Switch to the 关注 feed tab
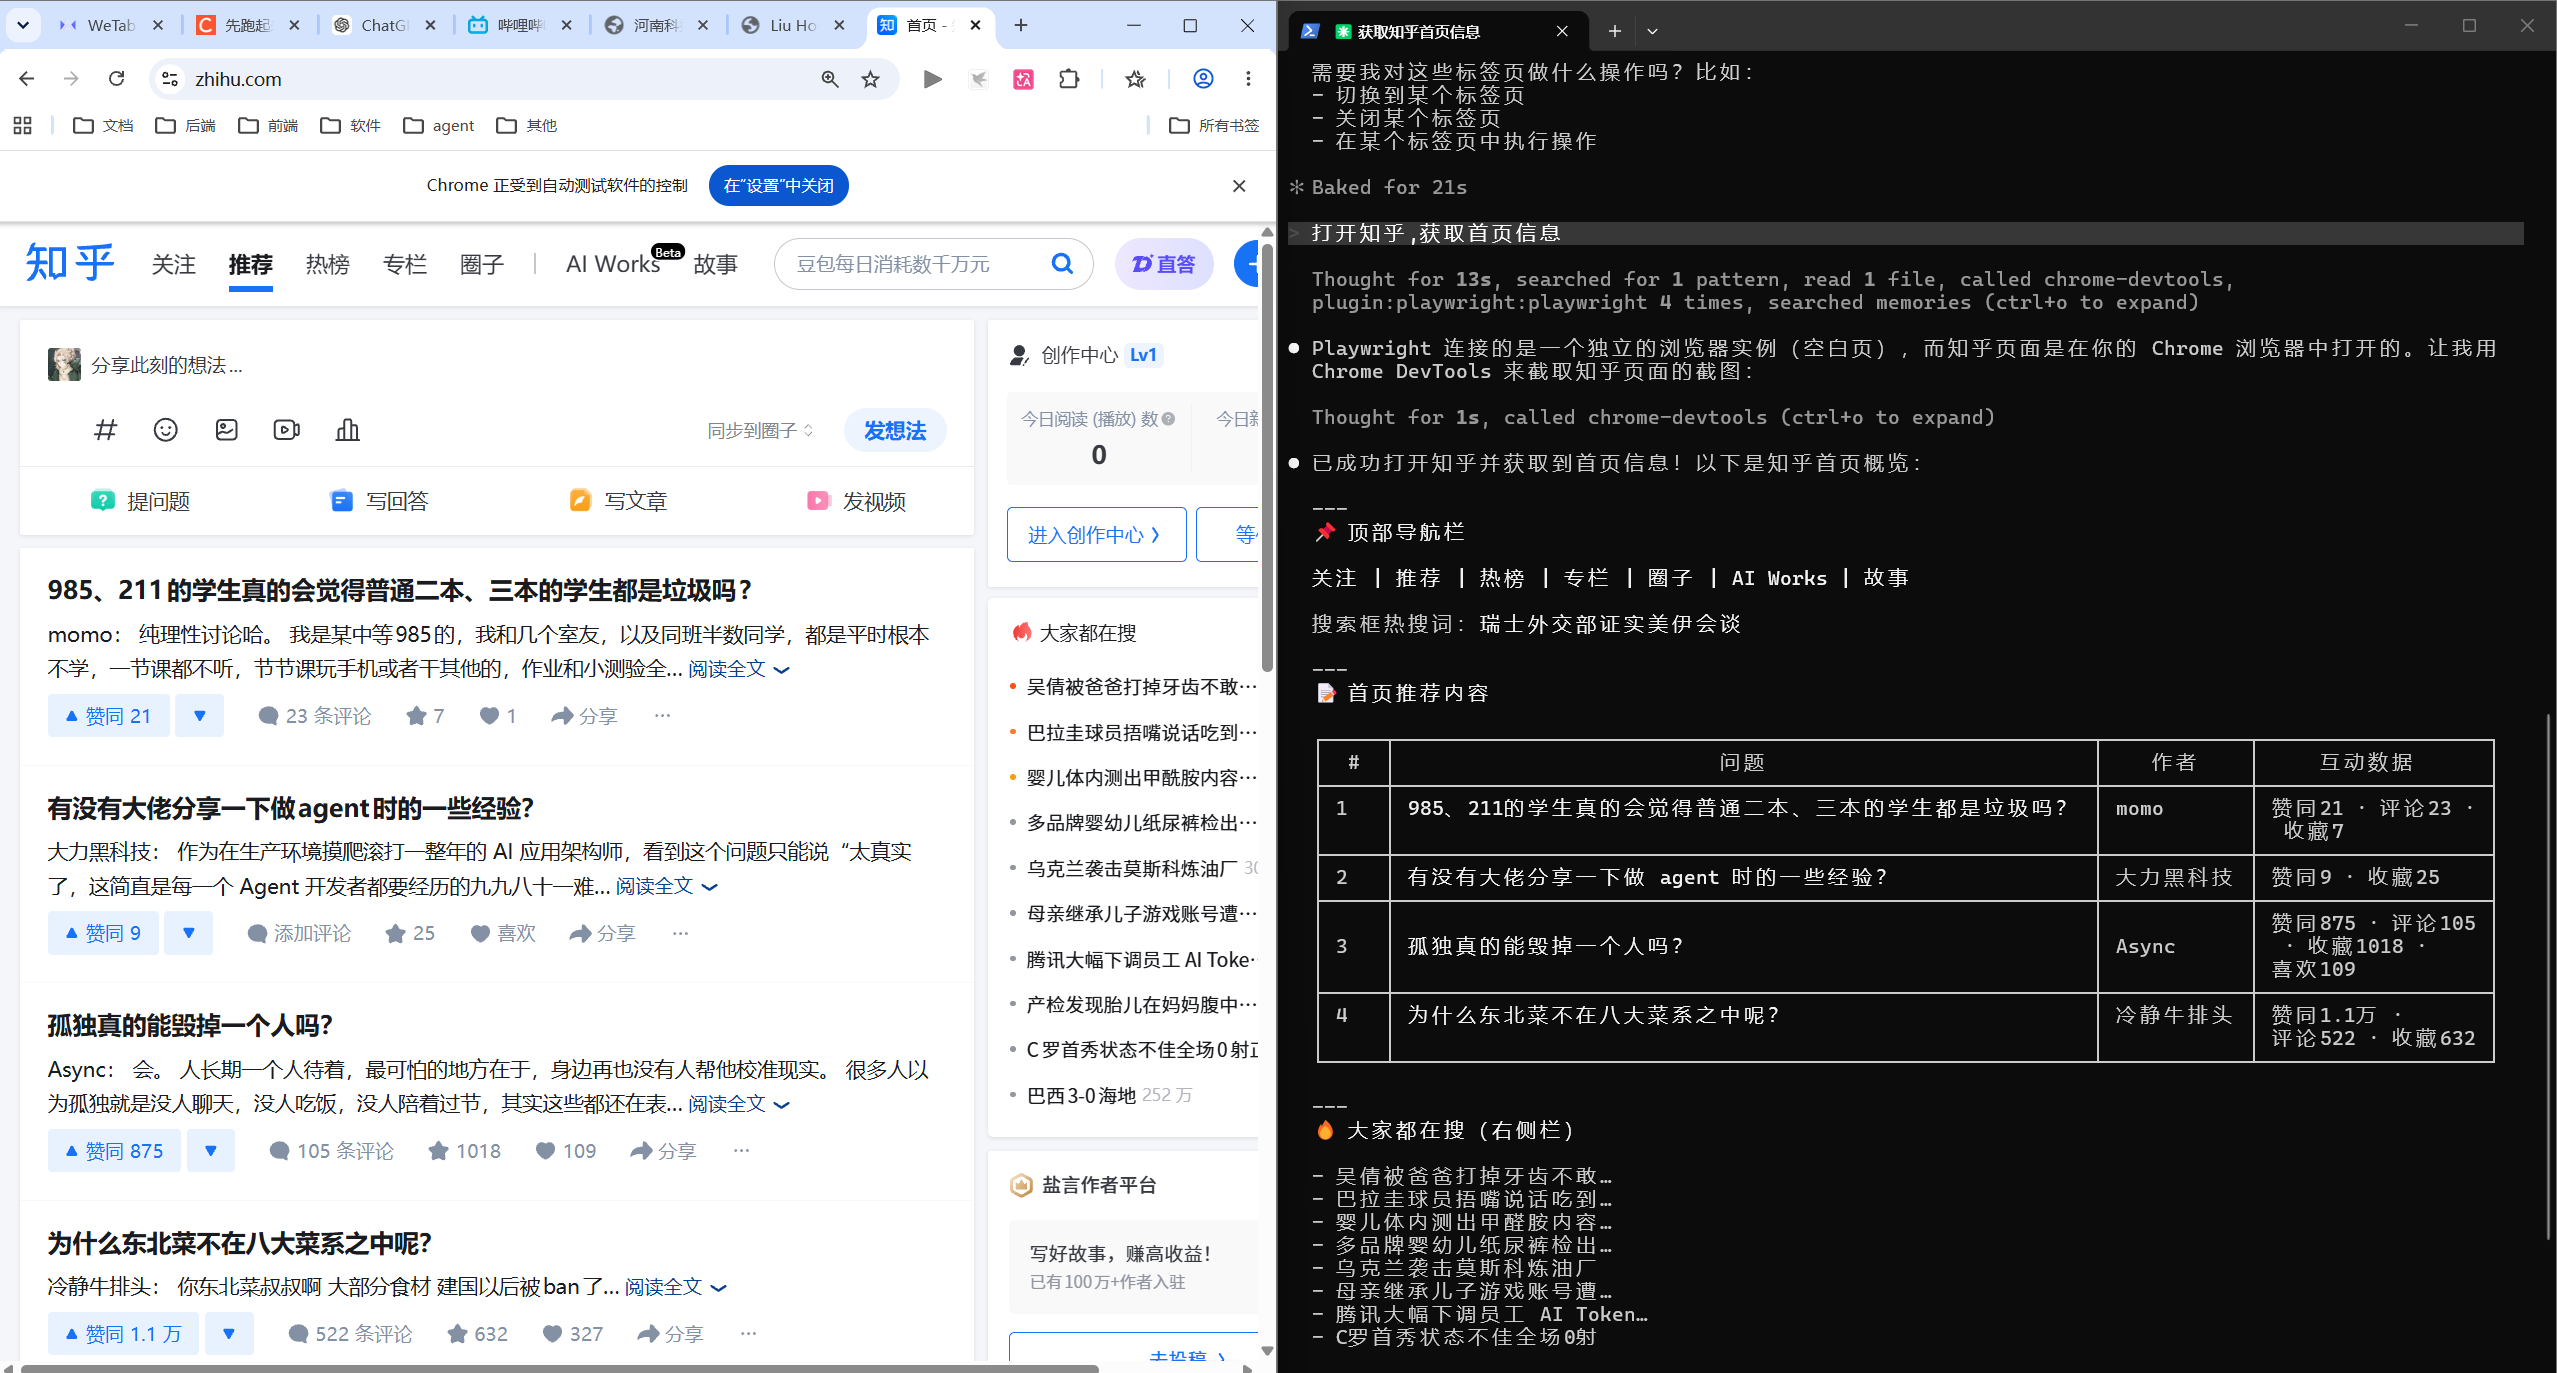 pyautogui.click(x=173, y=264)
